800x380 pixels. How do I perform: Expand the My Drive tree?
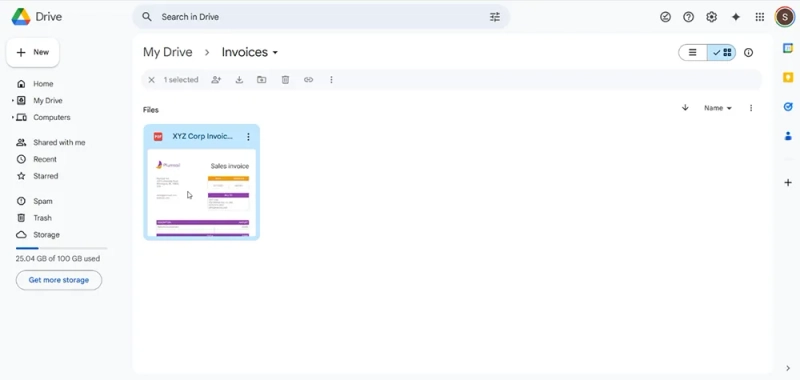[13, 100]
